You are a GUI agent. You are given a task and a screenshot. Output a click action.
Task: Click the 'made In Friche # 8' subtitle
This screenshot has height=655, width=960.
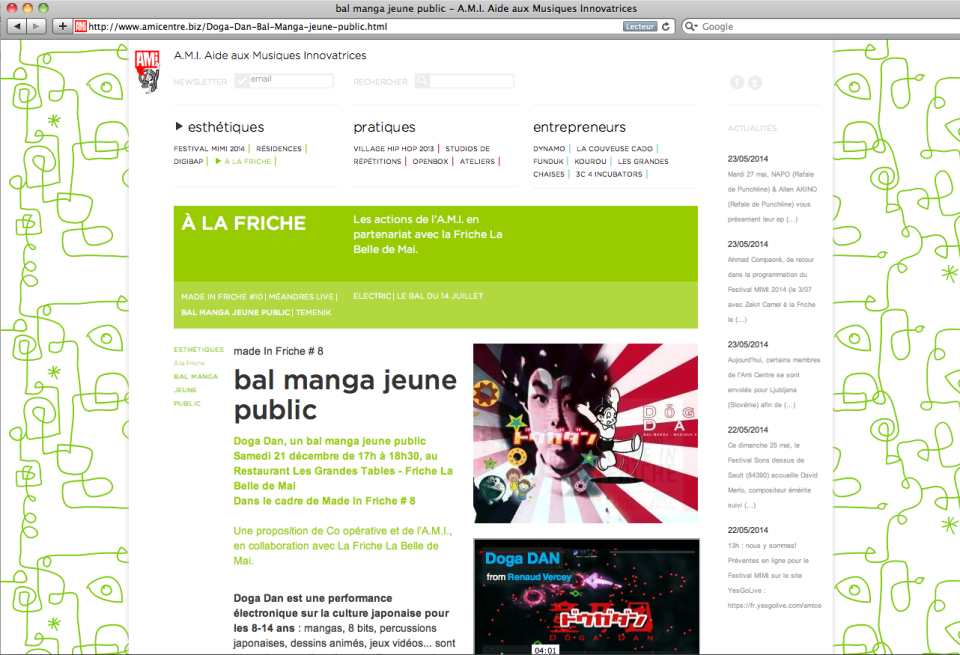(278, 351)
